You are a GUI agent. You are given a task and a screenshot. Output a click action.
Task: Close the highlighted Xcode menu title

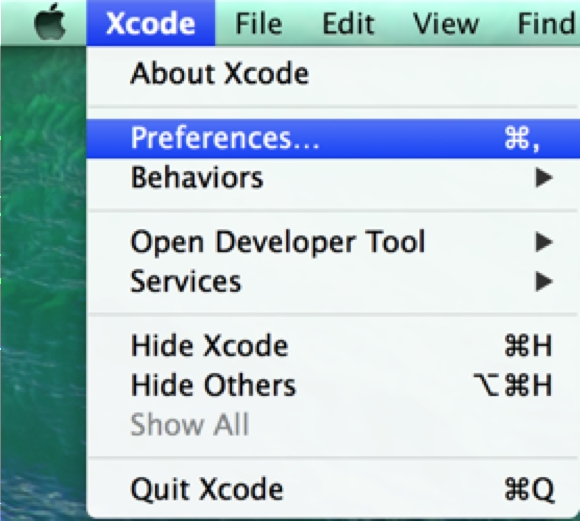pos(151,23)
